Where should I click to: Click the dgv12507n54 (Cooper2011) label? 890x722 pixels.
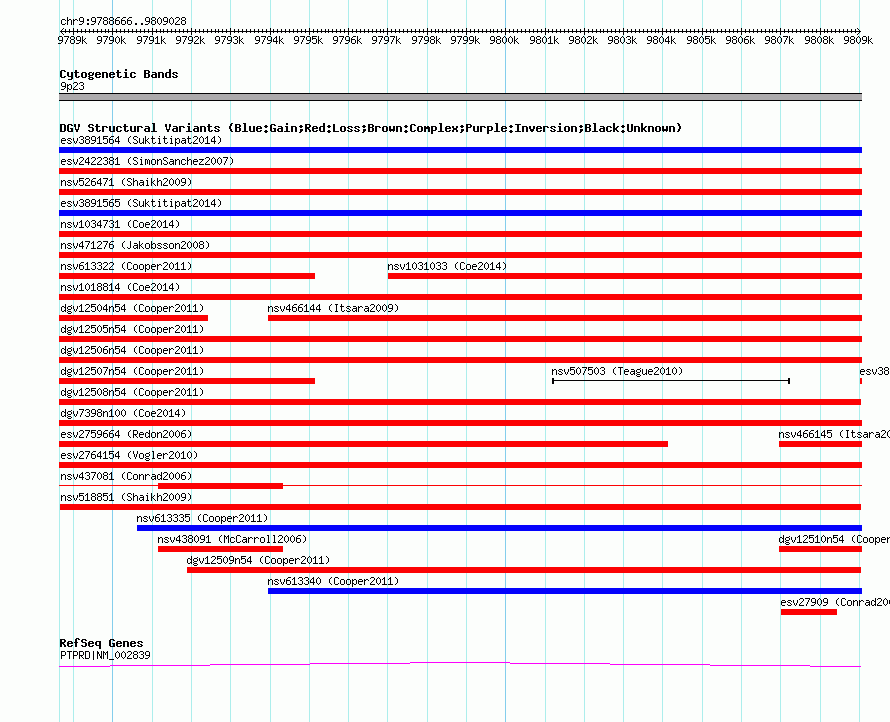pos(132,371)
